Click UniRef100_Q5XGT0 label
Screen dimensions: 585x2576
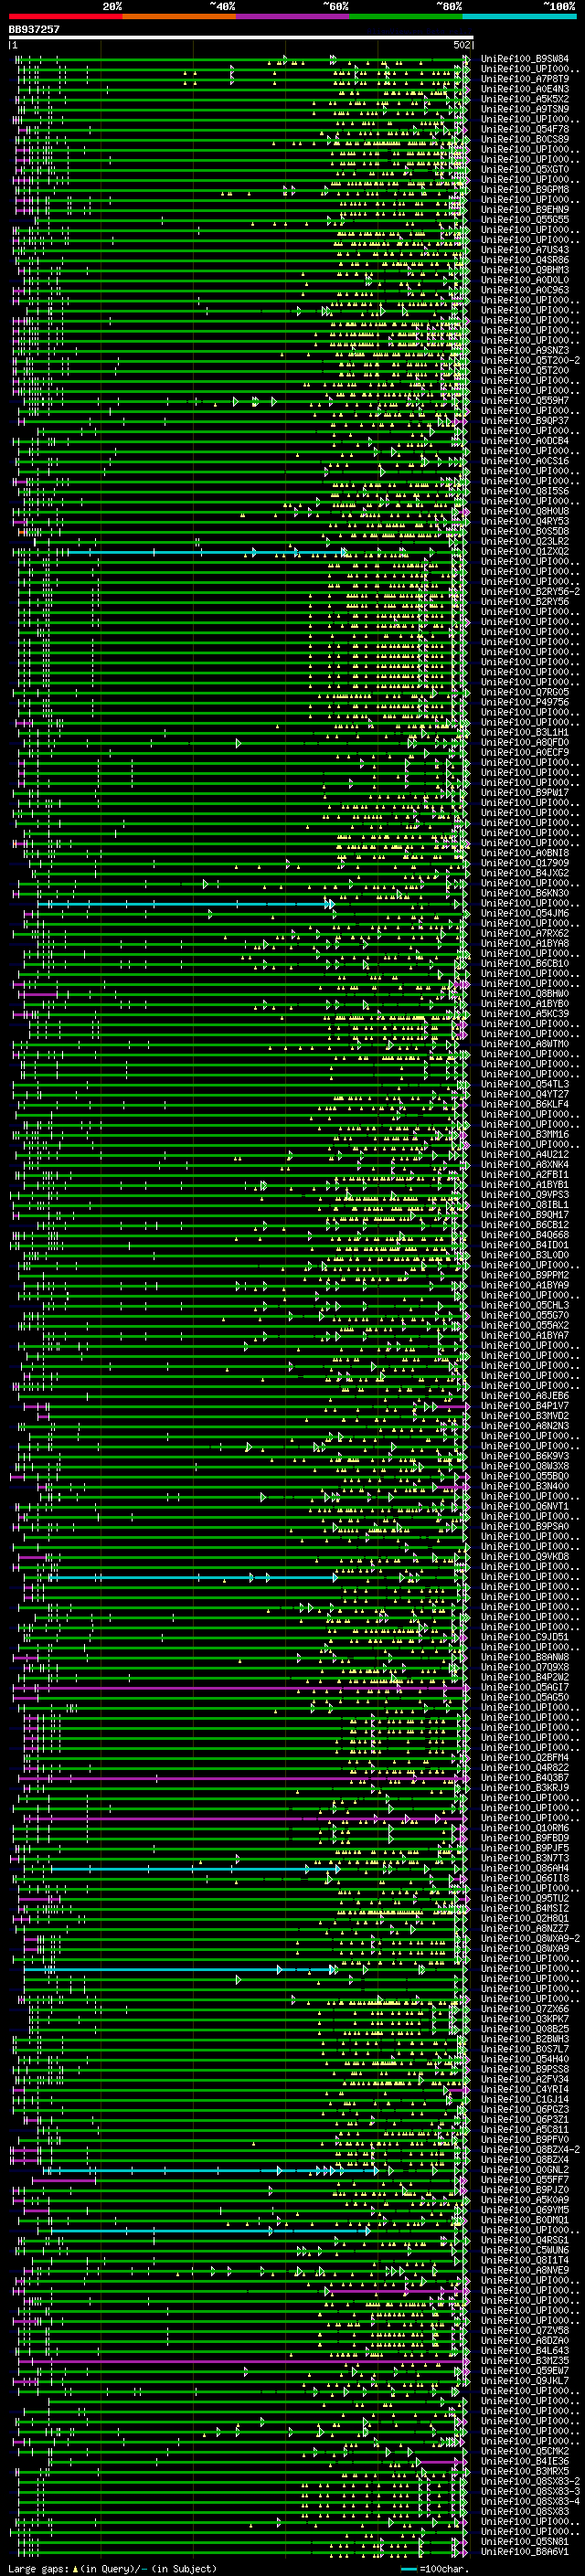coord(525,169)
